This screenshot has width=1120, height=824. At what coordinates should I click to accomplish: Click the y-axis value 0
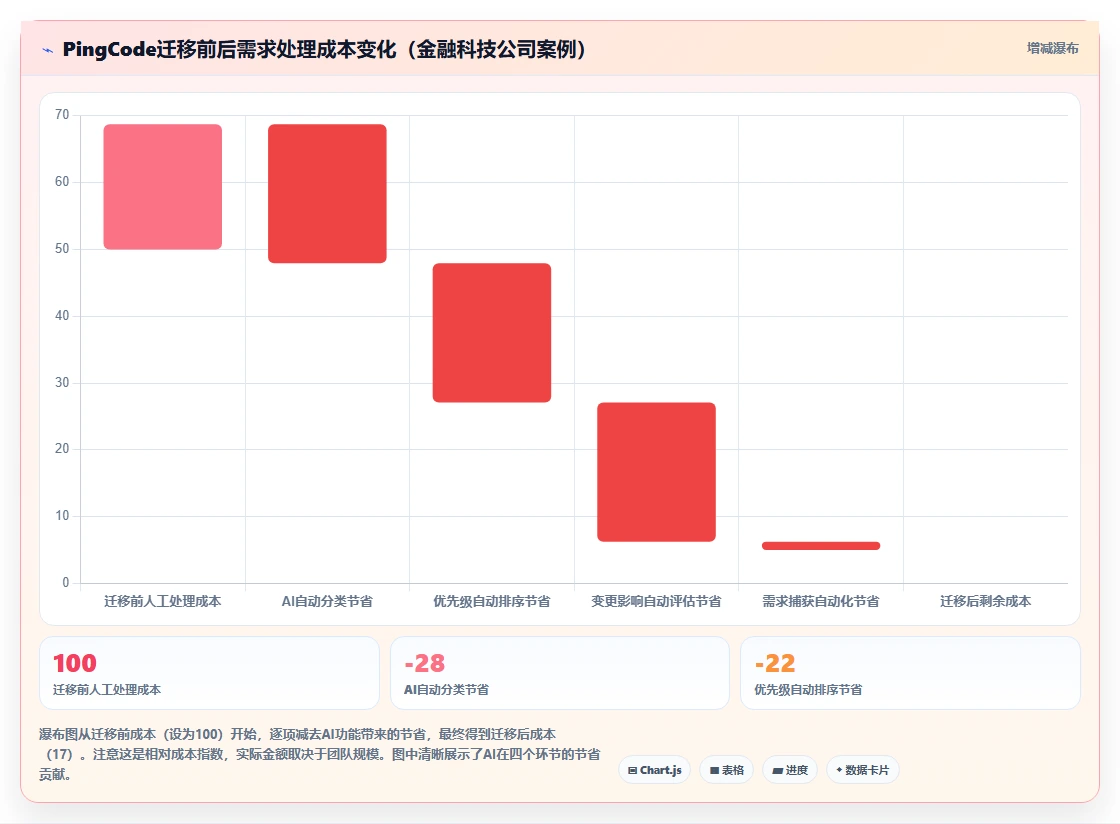pos(66,583)
